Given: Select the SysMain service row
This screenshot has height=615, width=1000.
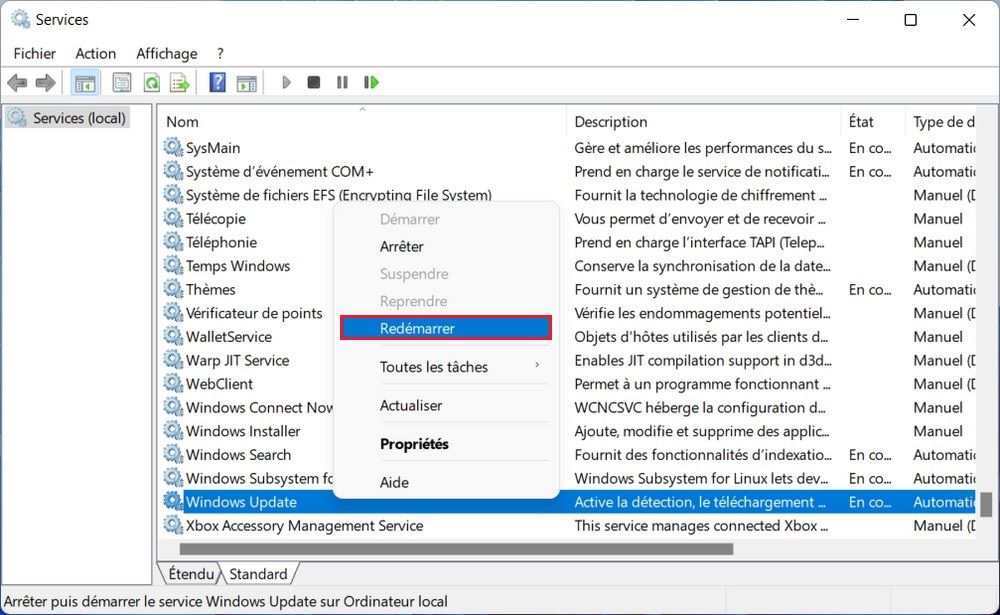Looking at the screenshot, I should coord(569,147).
